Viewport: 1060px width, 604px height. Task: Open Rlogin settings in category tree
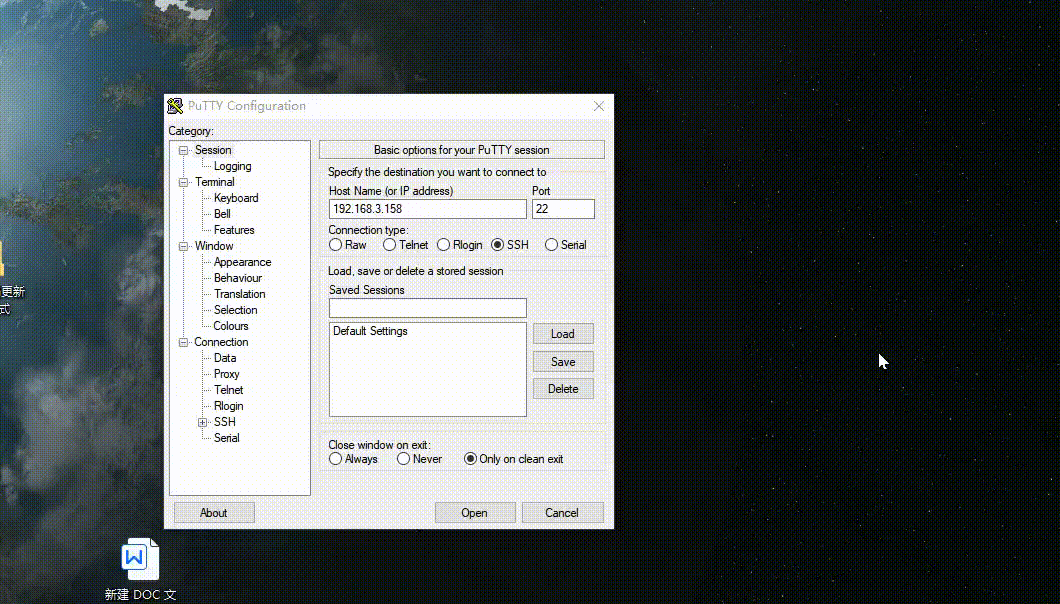point(228,406)
